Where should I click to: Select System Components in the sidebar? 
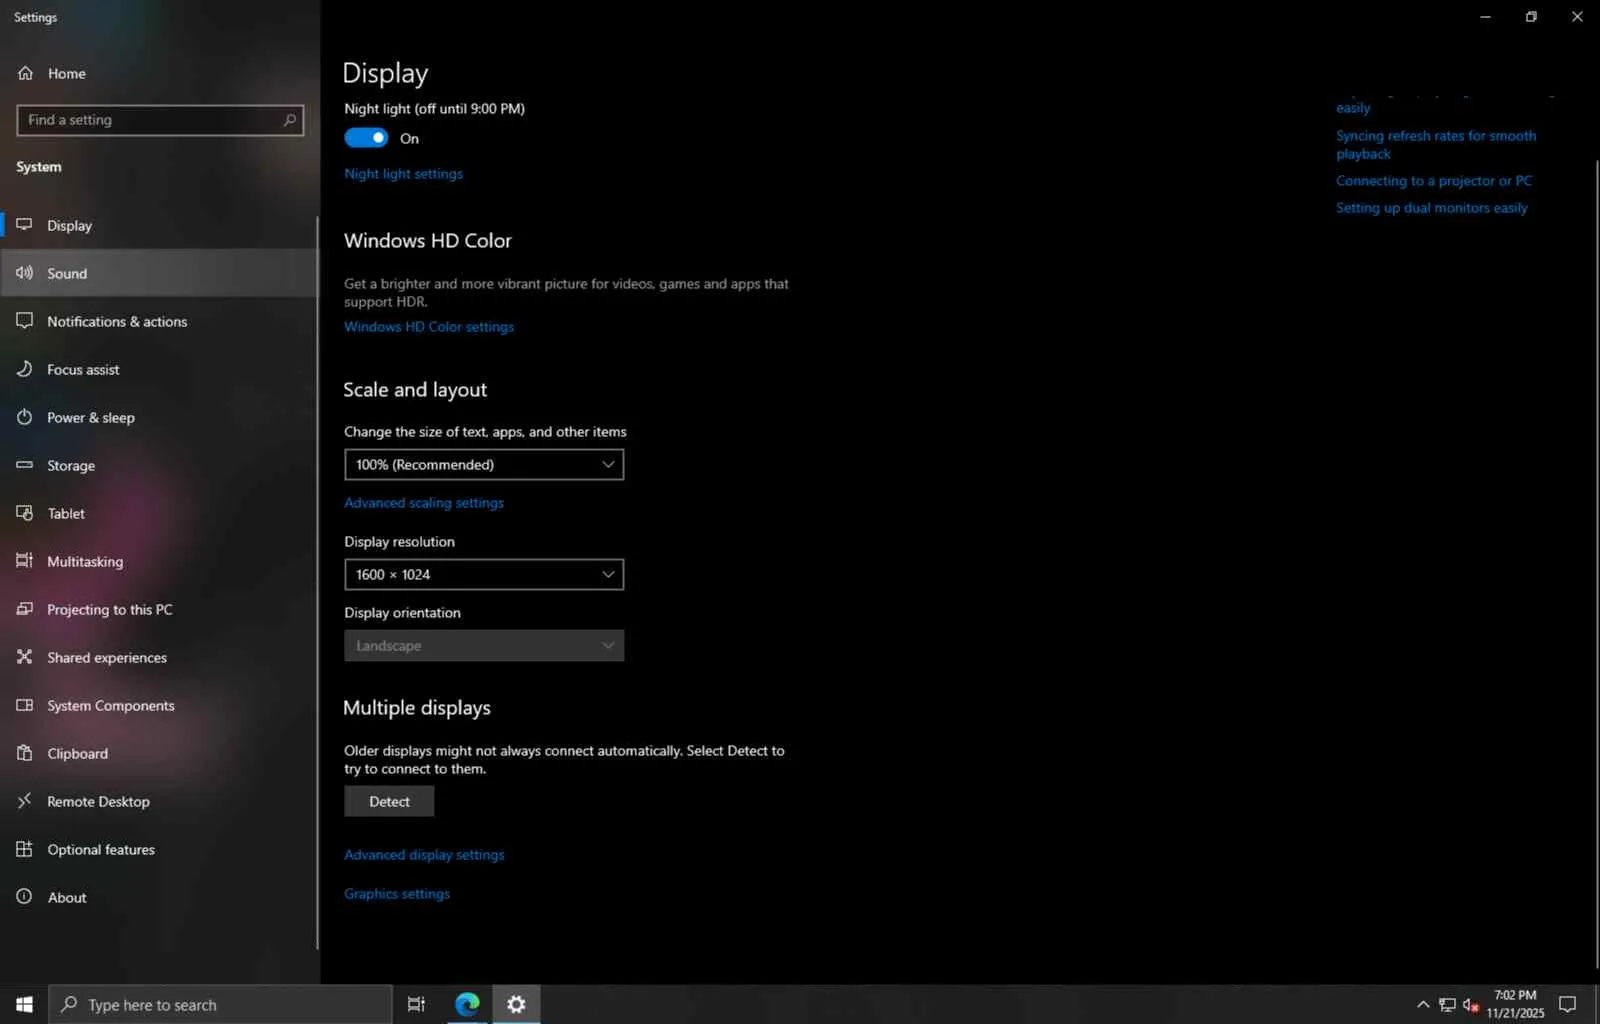point(160,705)
